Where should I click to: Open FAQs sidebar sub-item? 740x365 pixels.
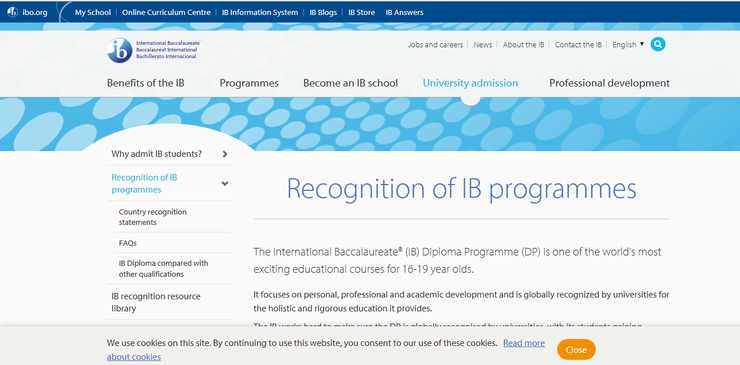point(128,243)
